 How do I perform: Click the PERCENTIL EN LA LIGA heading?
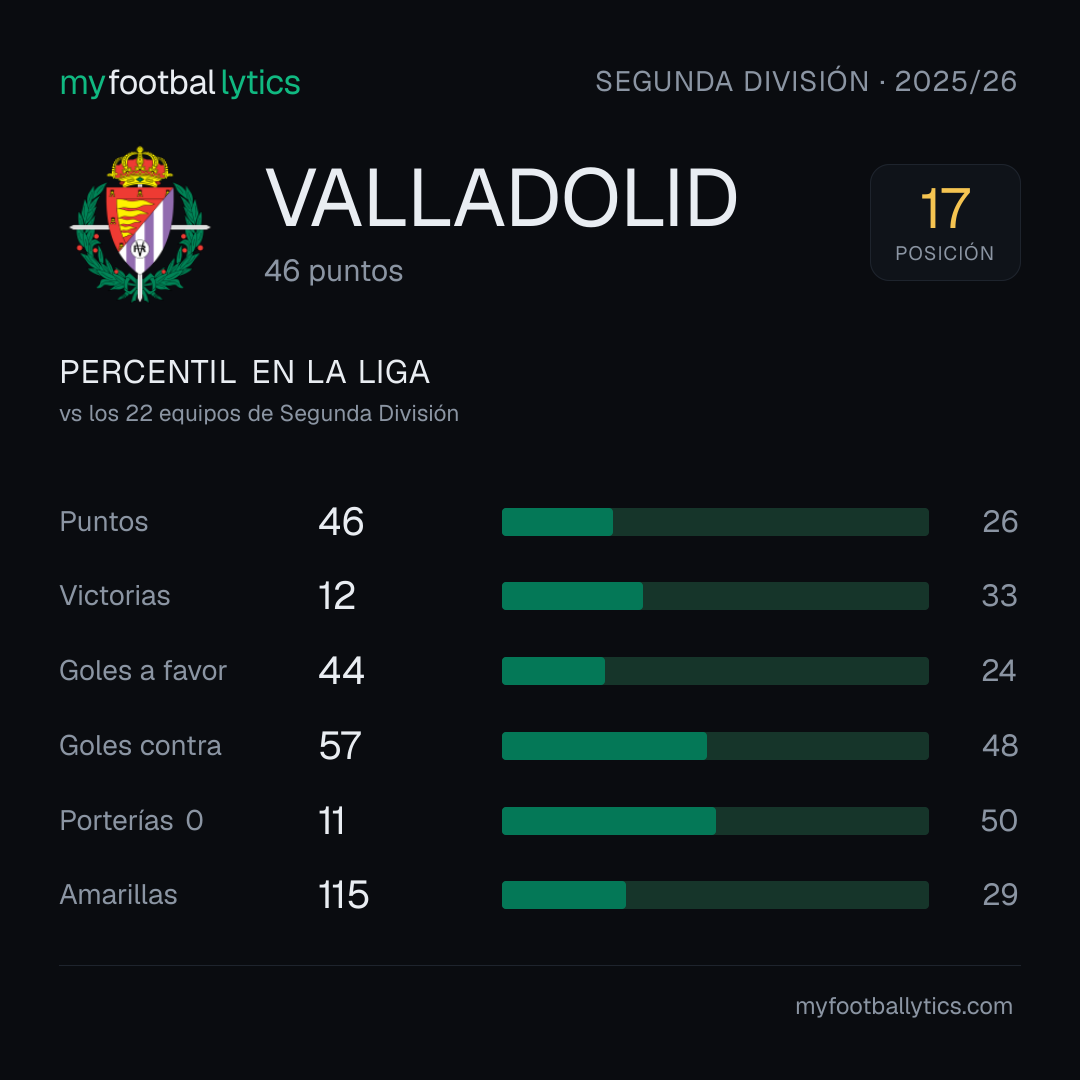pyautogui.click(x=245, y=372)
